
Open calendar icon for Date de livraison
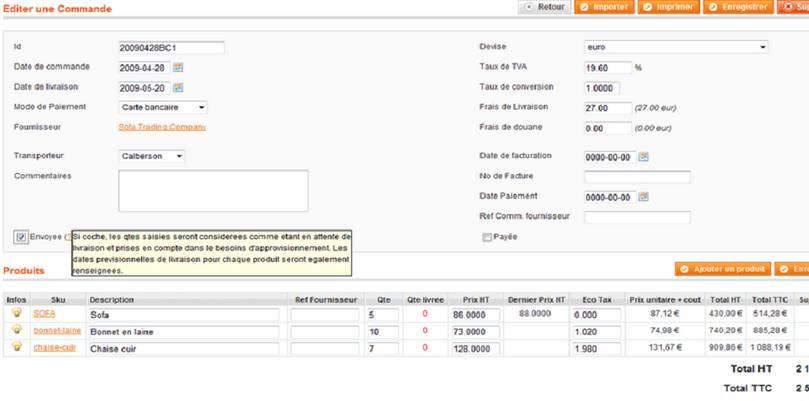178,88
